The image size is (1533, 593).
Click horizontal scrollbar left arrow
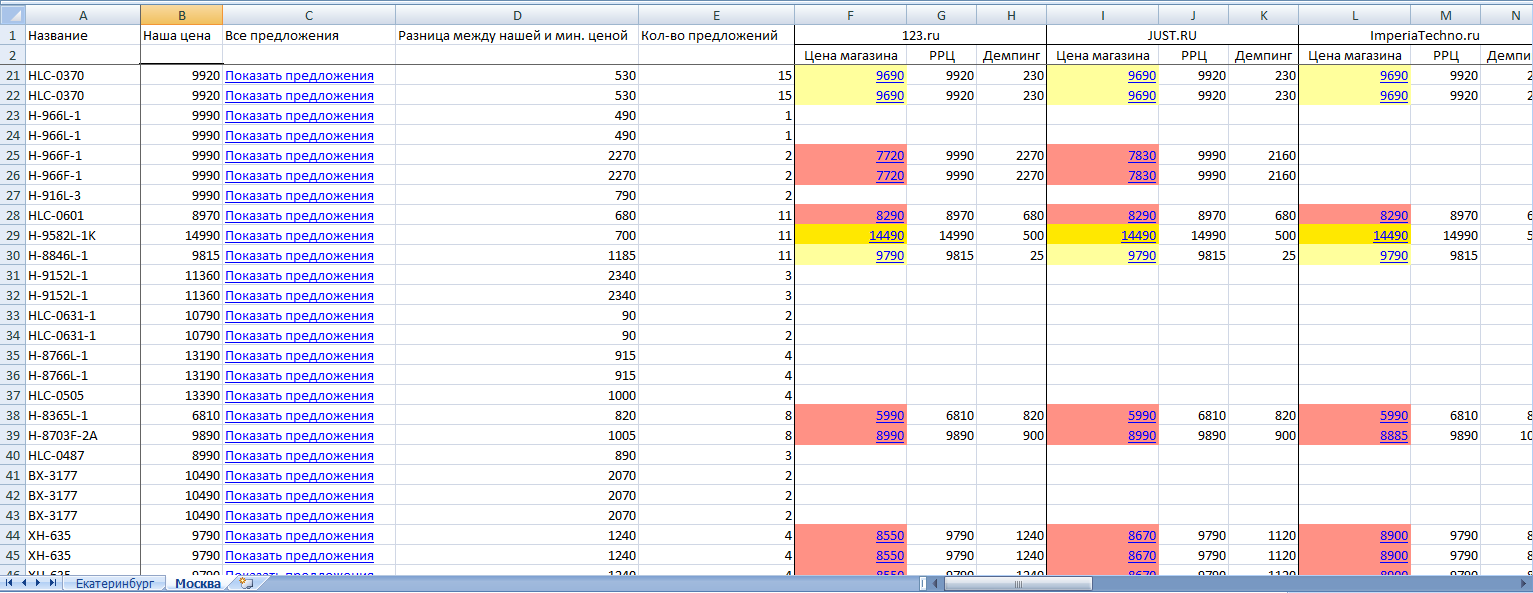(935, 583)
